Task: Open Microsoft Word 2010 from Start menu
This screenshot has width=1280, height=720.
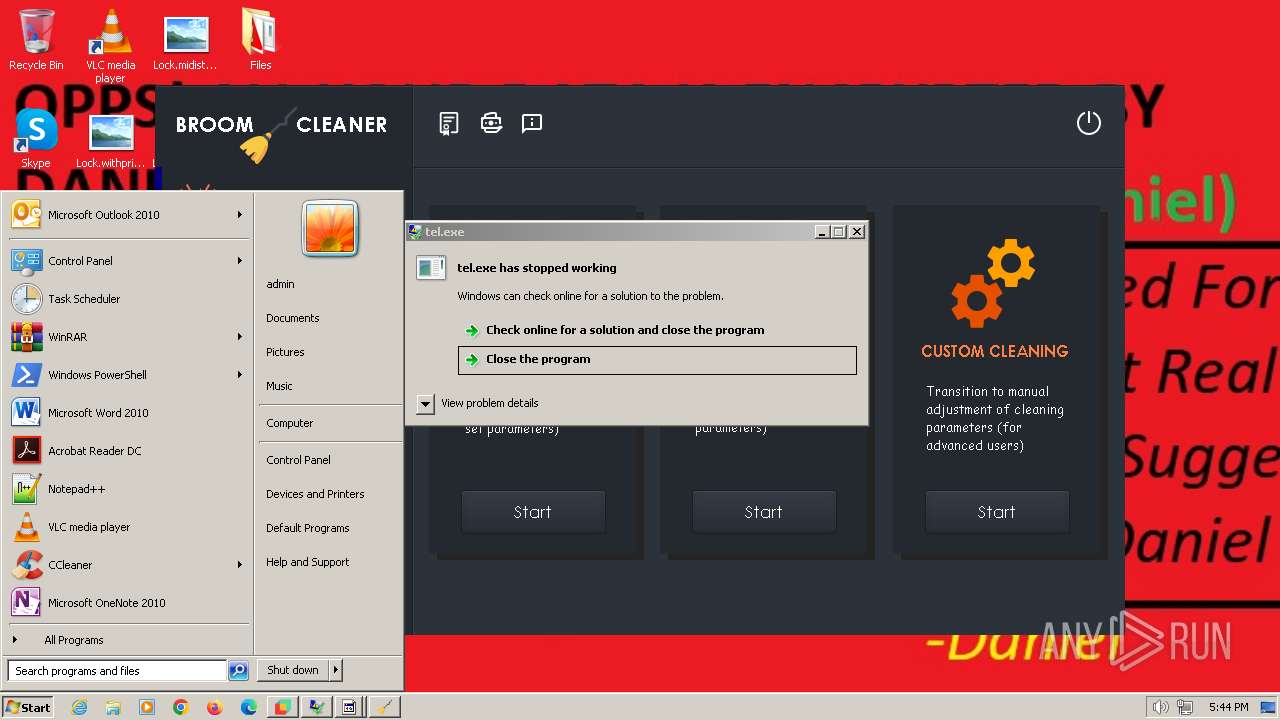Action: pyautogui.click(x=128, y=413)
